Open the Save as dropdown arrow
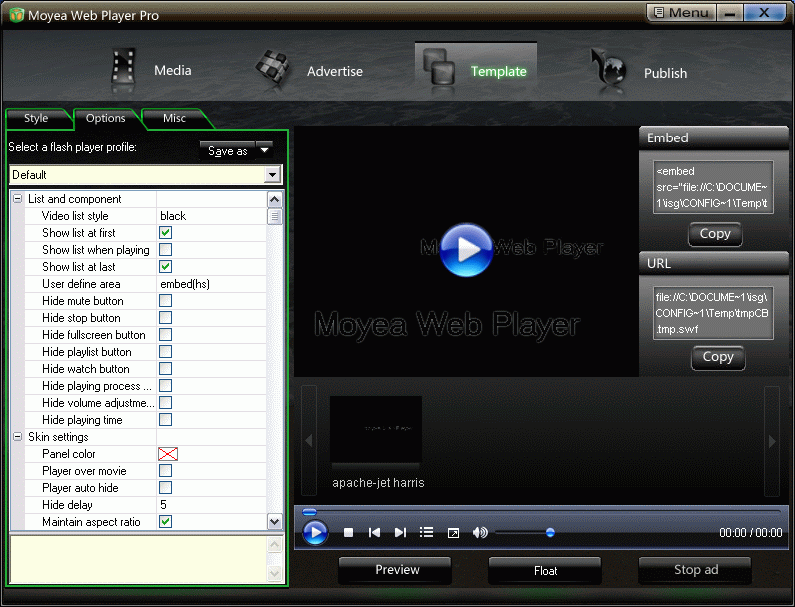 tap(265, 150)
